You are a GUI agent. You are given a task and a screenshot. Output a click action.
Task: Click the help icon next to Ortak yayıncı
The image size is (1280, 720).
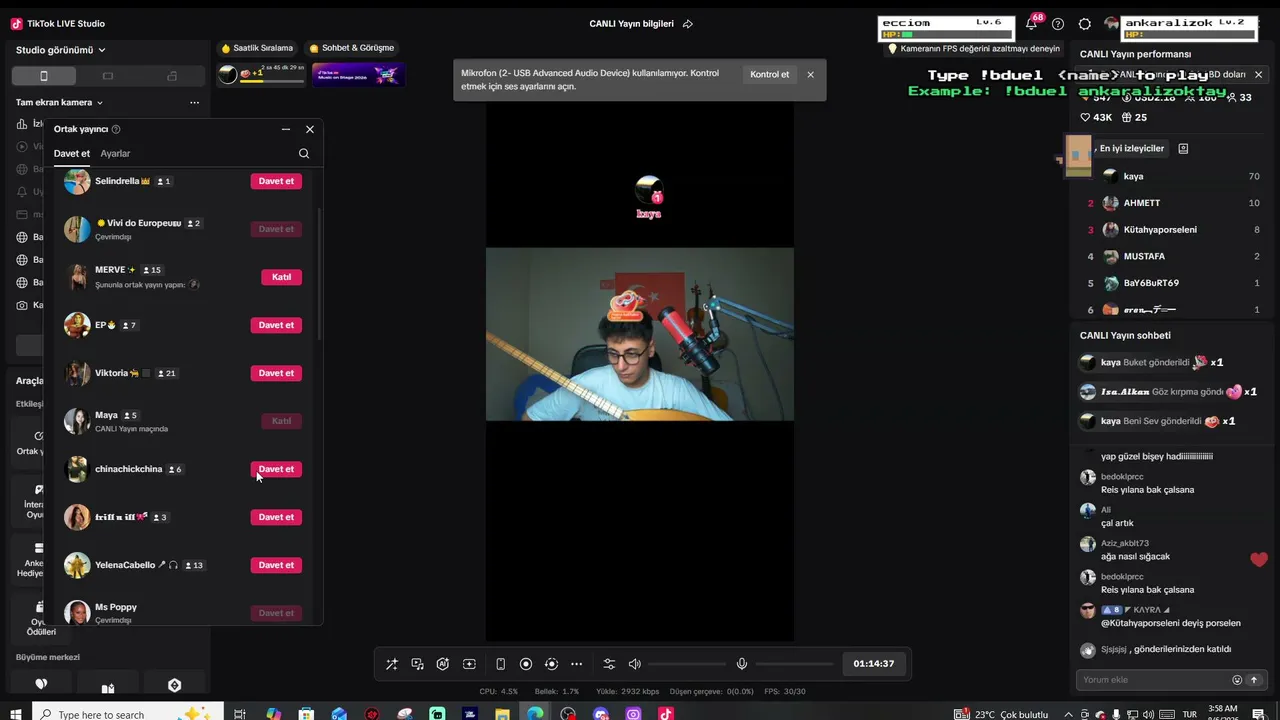pos(116,129)
